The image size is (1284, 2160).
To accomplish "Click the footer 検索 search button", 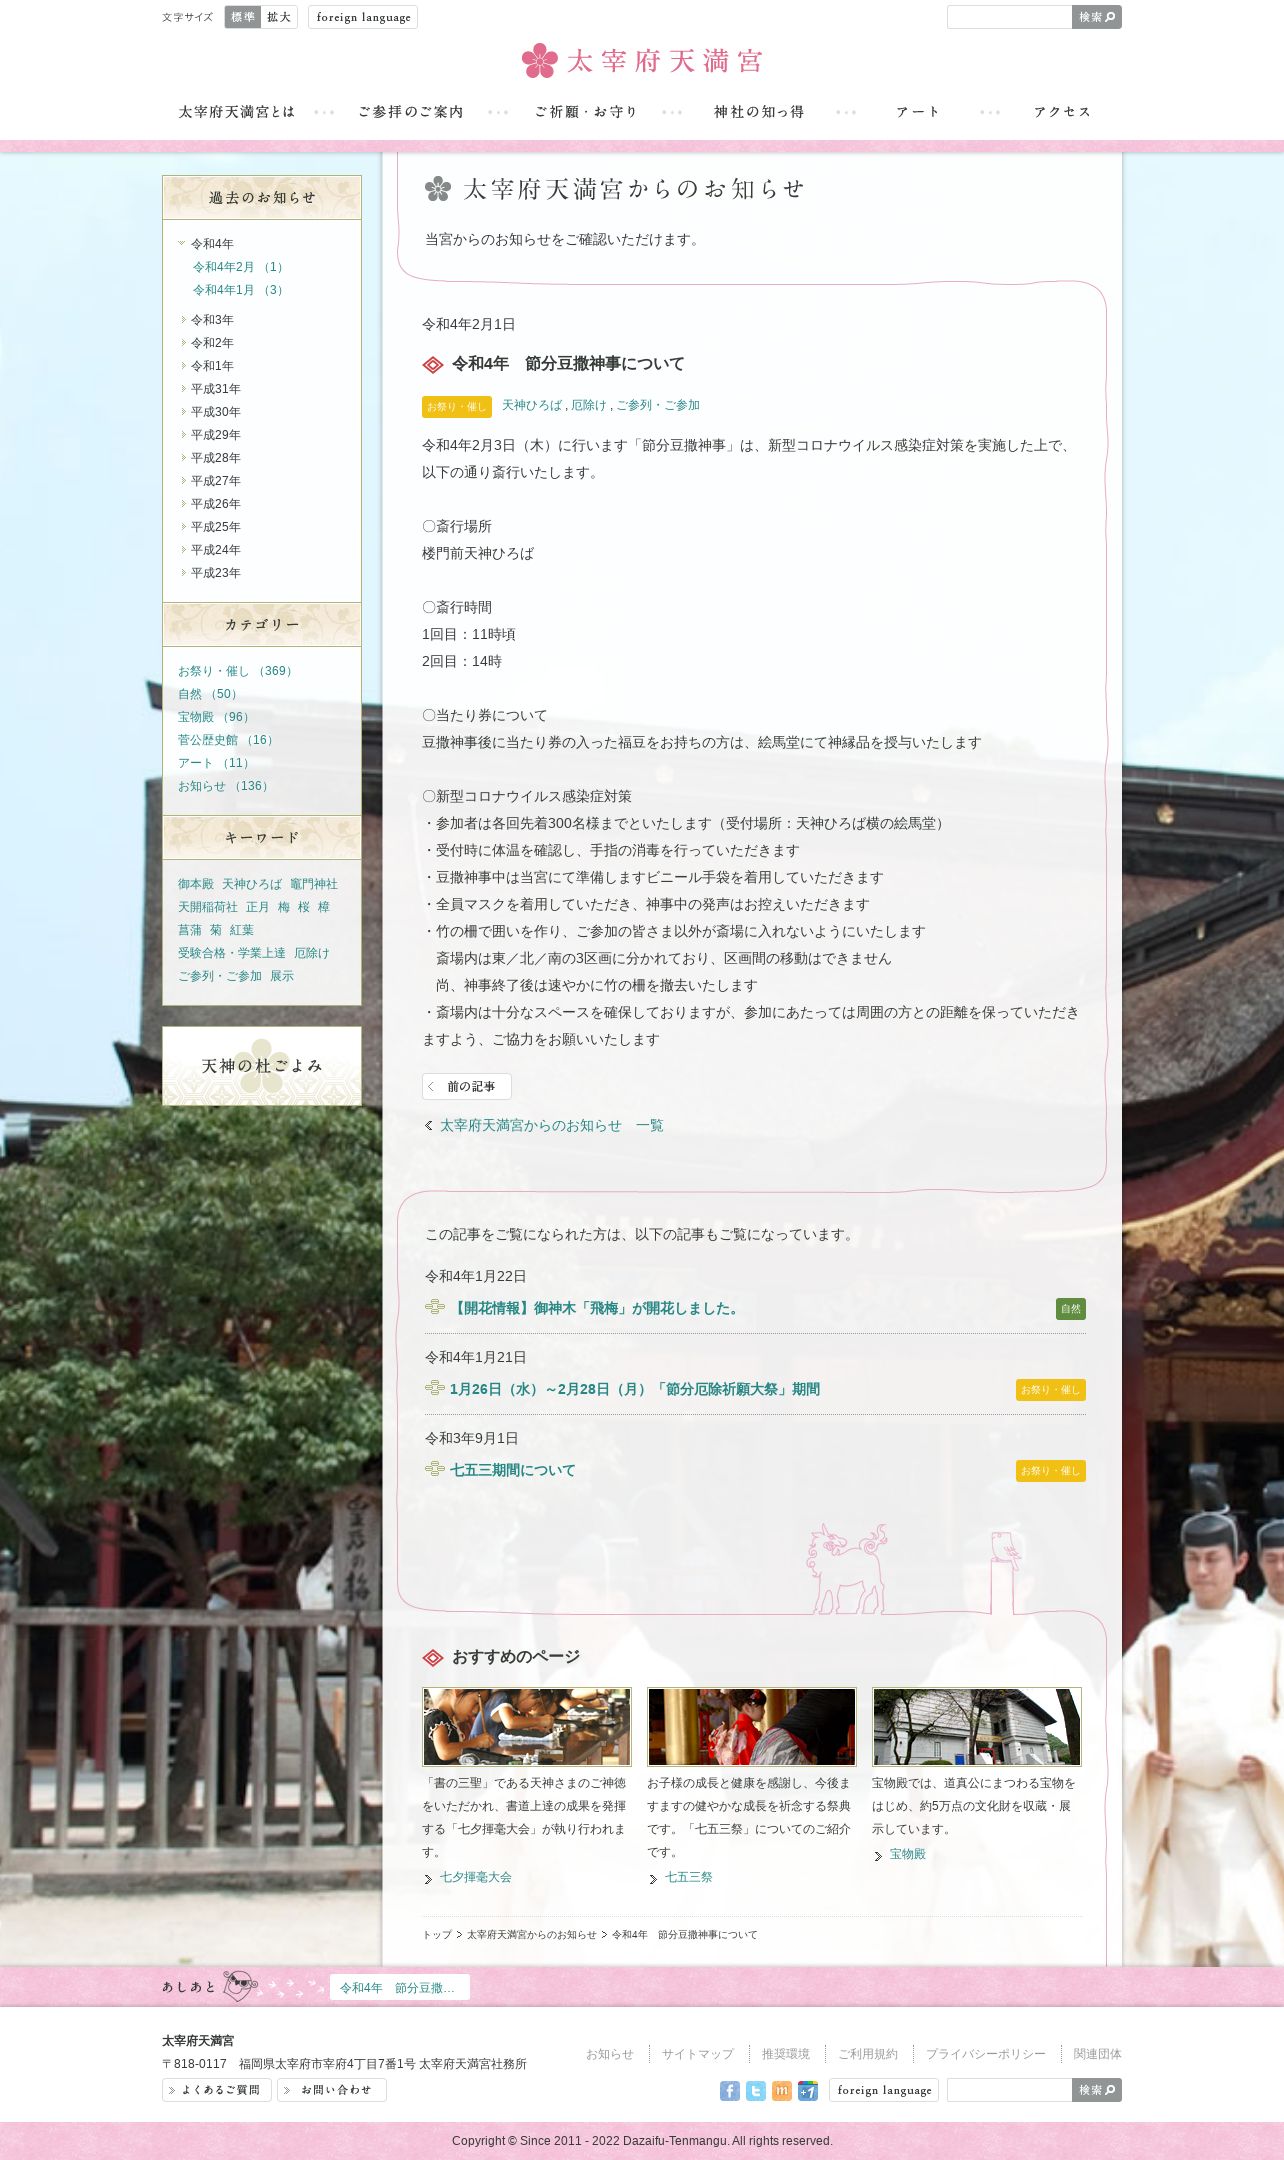I will pos(1097,2090).
